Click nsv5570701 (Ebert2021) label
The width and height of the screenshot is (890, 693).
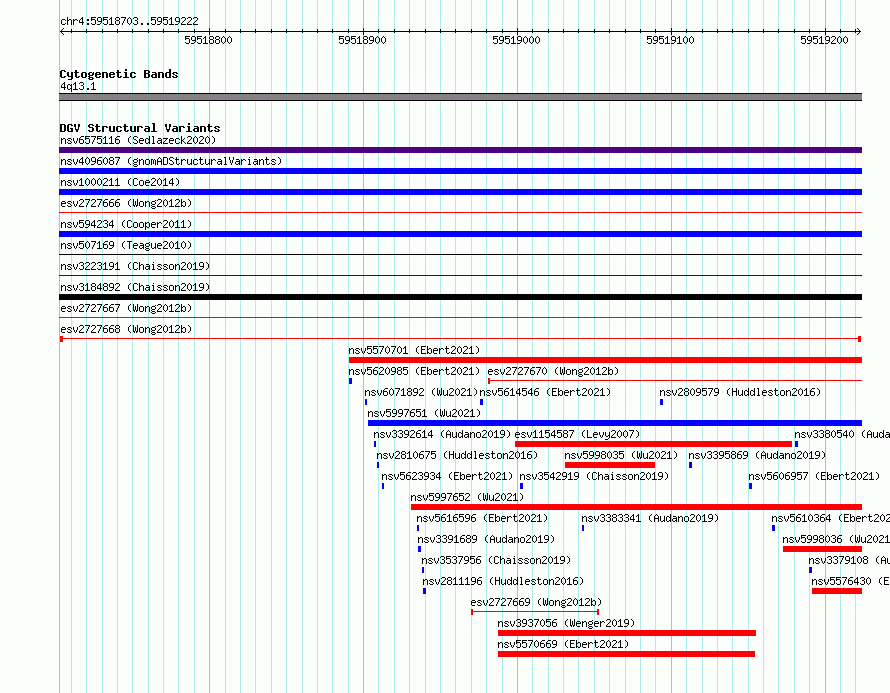pyautogui.click(x=414, y=350)
